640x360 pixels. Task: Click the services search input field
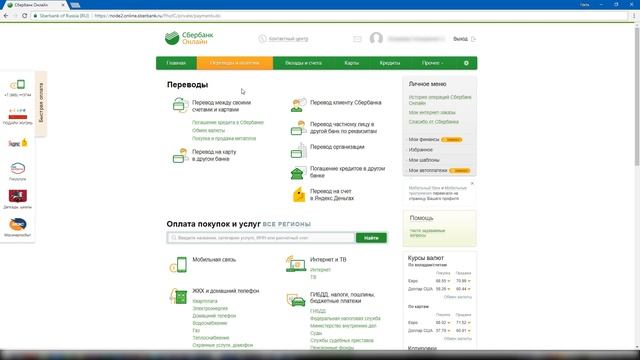pyautogui.click(x=261, y=238)
